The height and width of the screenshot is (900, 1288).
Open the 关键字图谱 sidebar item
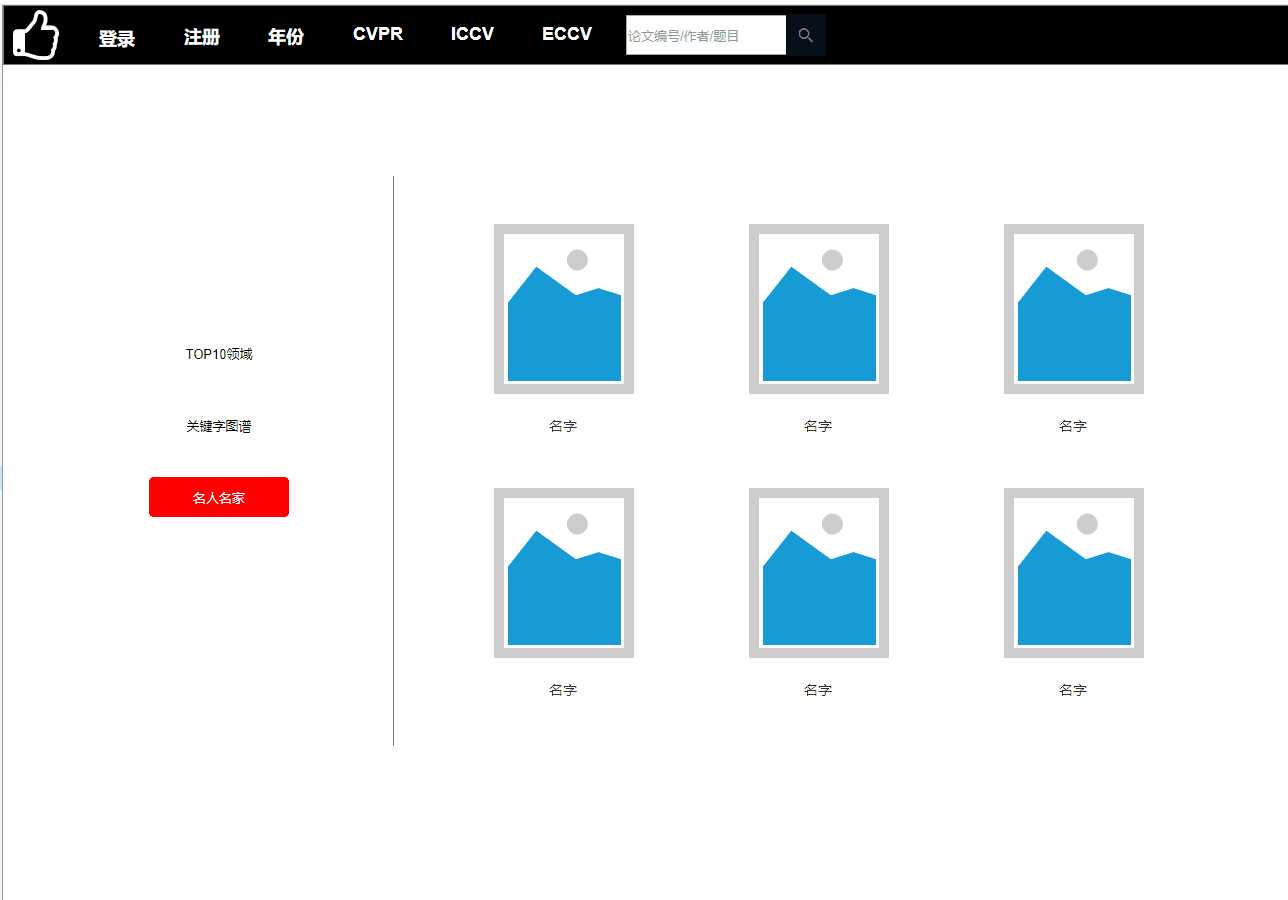[219, 426]
